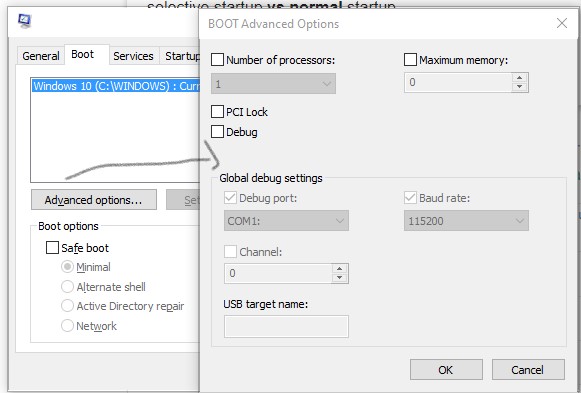Switch to the General tab

click(x=41, y=56)
